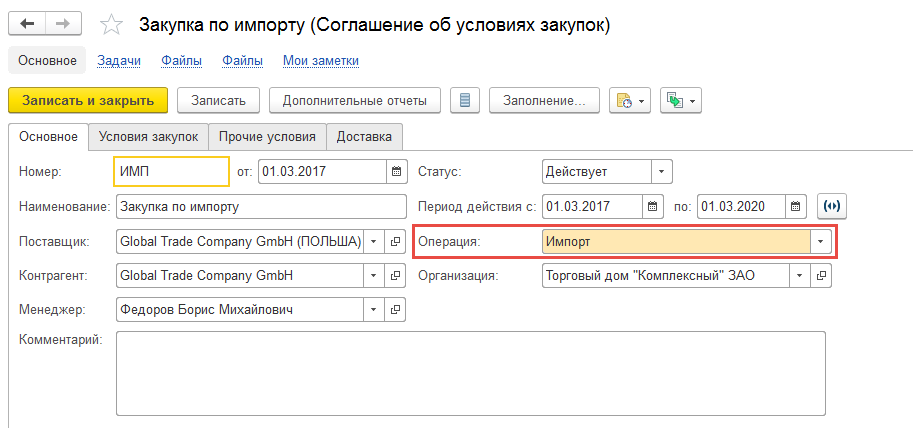Open the Менеджер record with open icon
The height and width of the screenshot is (428, 913).
point(395,310)
